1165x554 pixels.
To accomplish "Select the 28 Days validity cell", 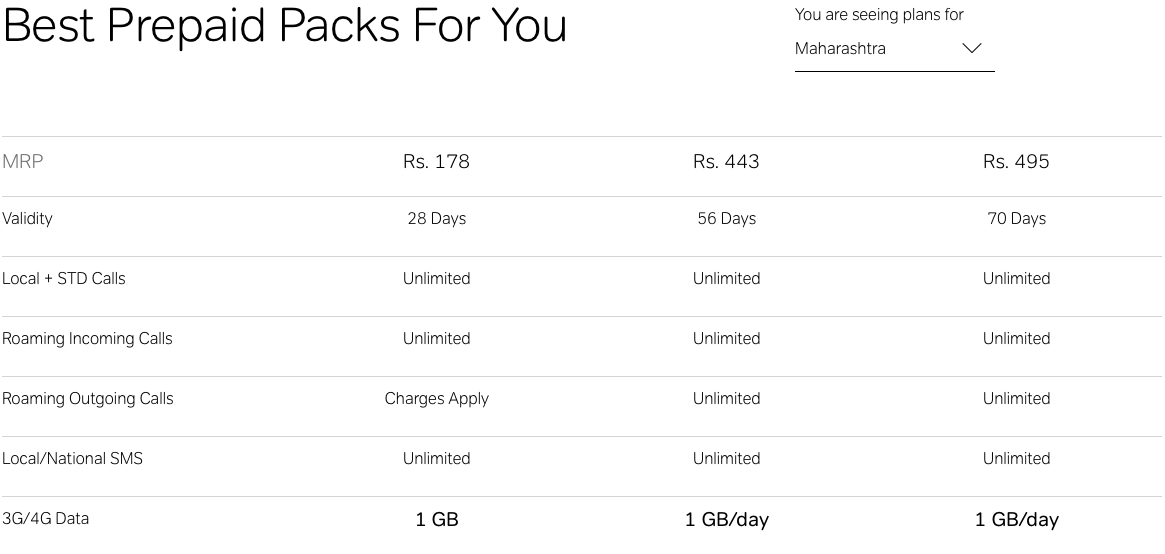I will pos(436,218).
